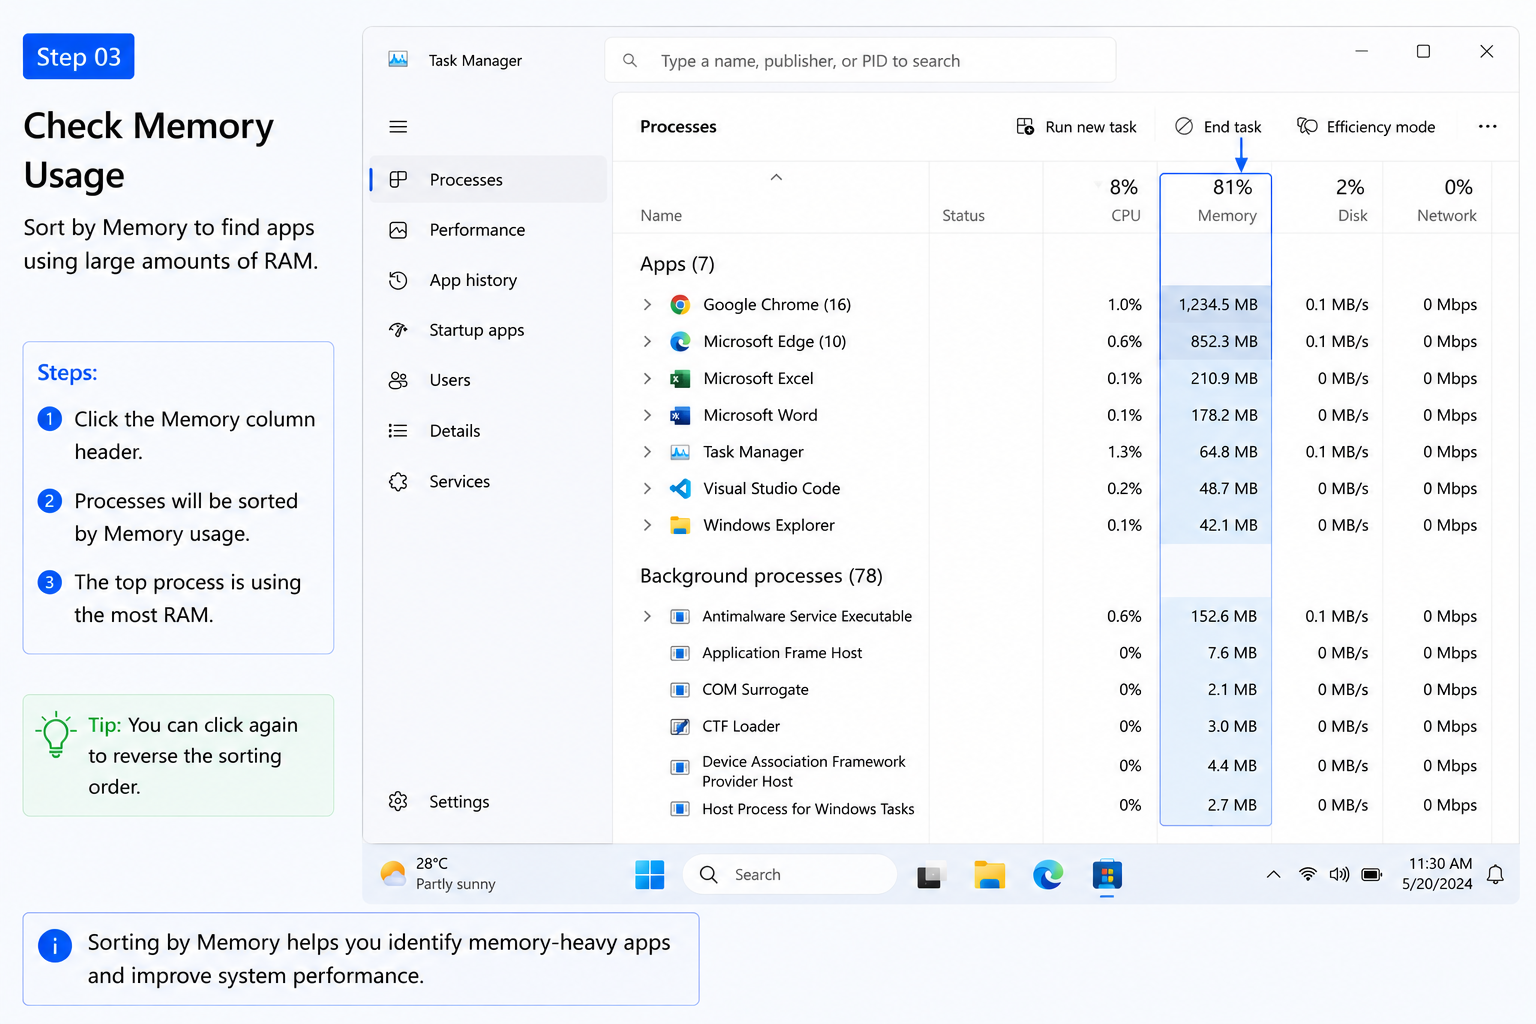
Task: Click the 1,234.5 MB memory value
Action: [x=1218, y=305]
